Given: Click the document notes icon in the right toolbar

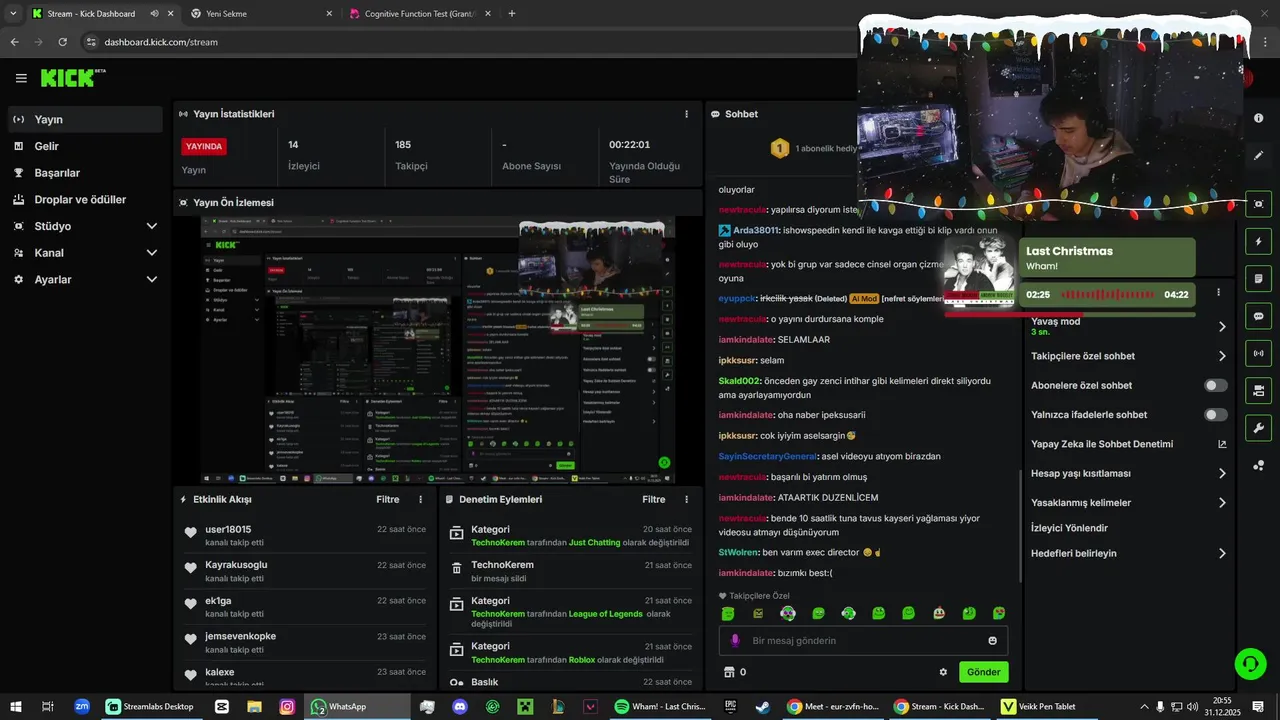Looking at the screenshot, I should (1258, 278).
